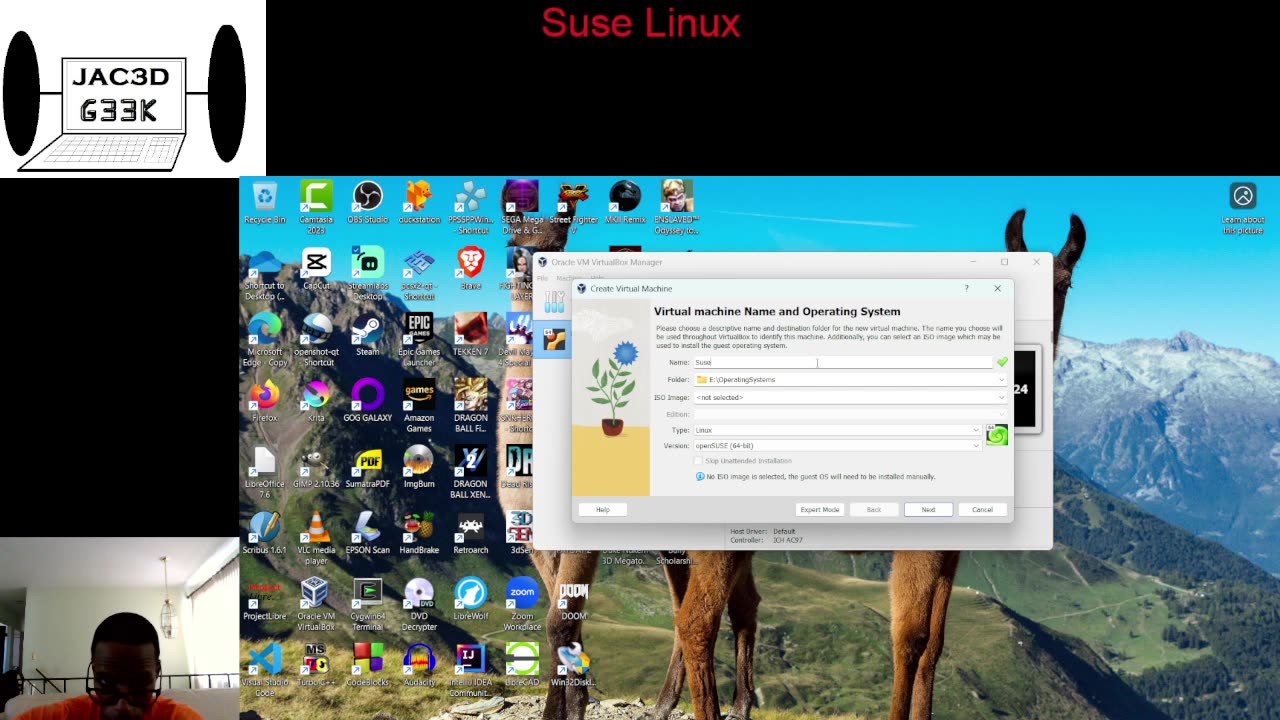Switch to Expert Mode

click(819, 510)
